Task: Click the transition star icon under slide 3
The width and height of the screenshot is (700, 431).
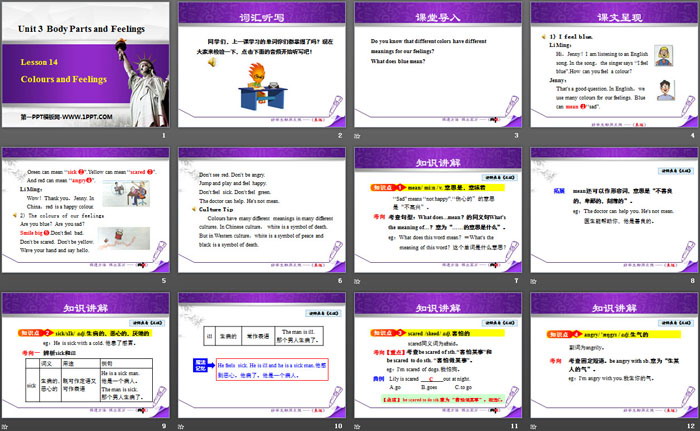Action: 357,136
